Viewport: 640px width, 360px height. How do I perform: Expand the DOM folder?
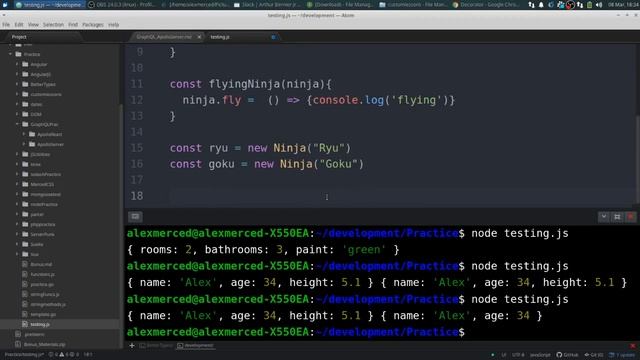17,114
